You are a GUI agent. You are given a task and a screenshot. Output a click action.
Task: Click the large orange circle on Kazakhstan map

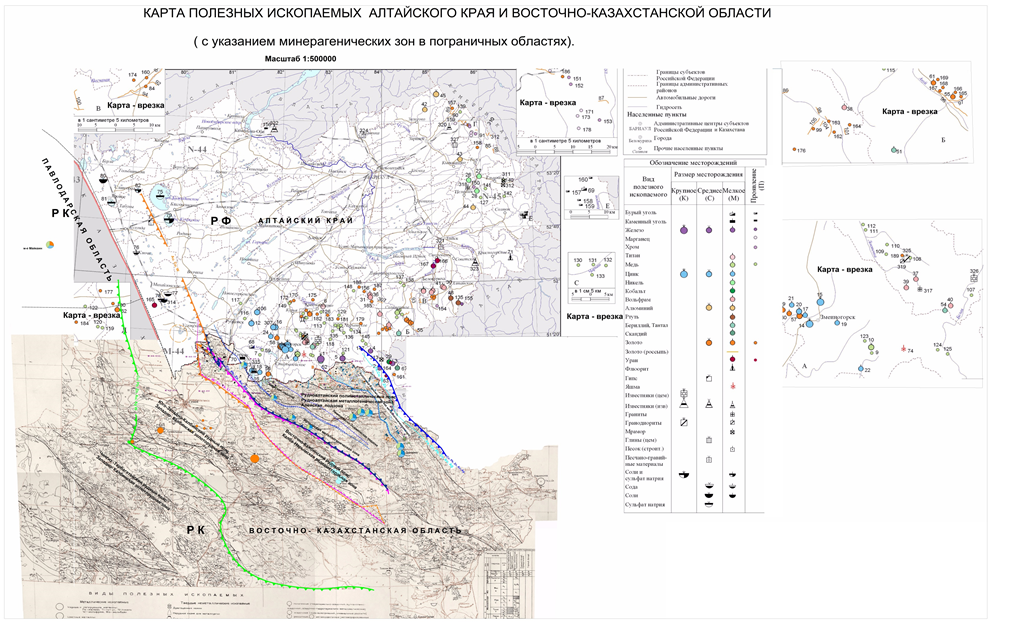click(255, 458)
